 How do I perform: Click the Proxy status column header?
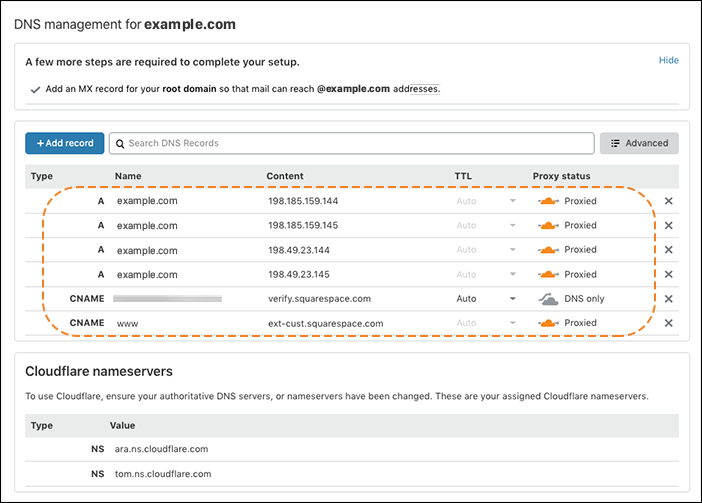click(x=561, y=176)
